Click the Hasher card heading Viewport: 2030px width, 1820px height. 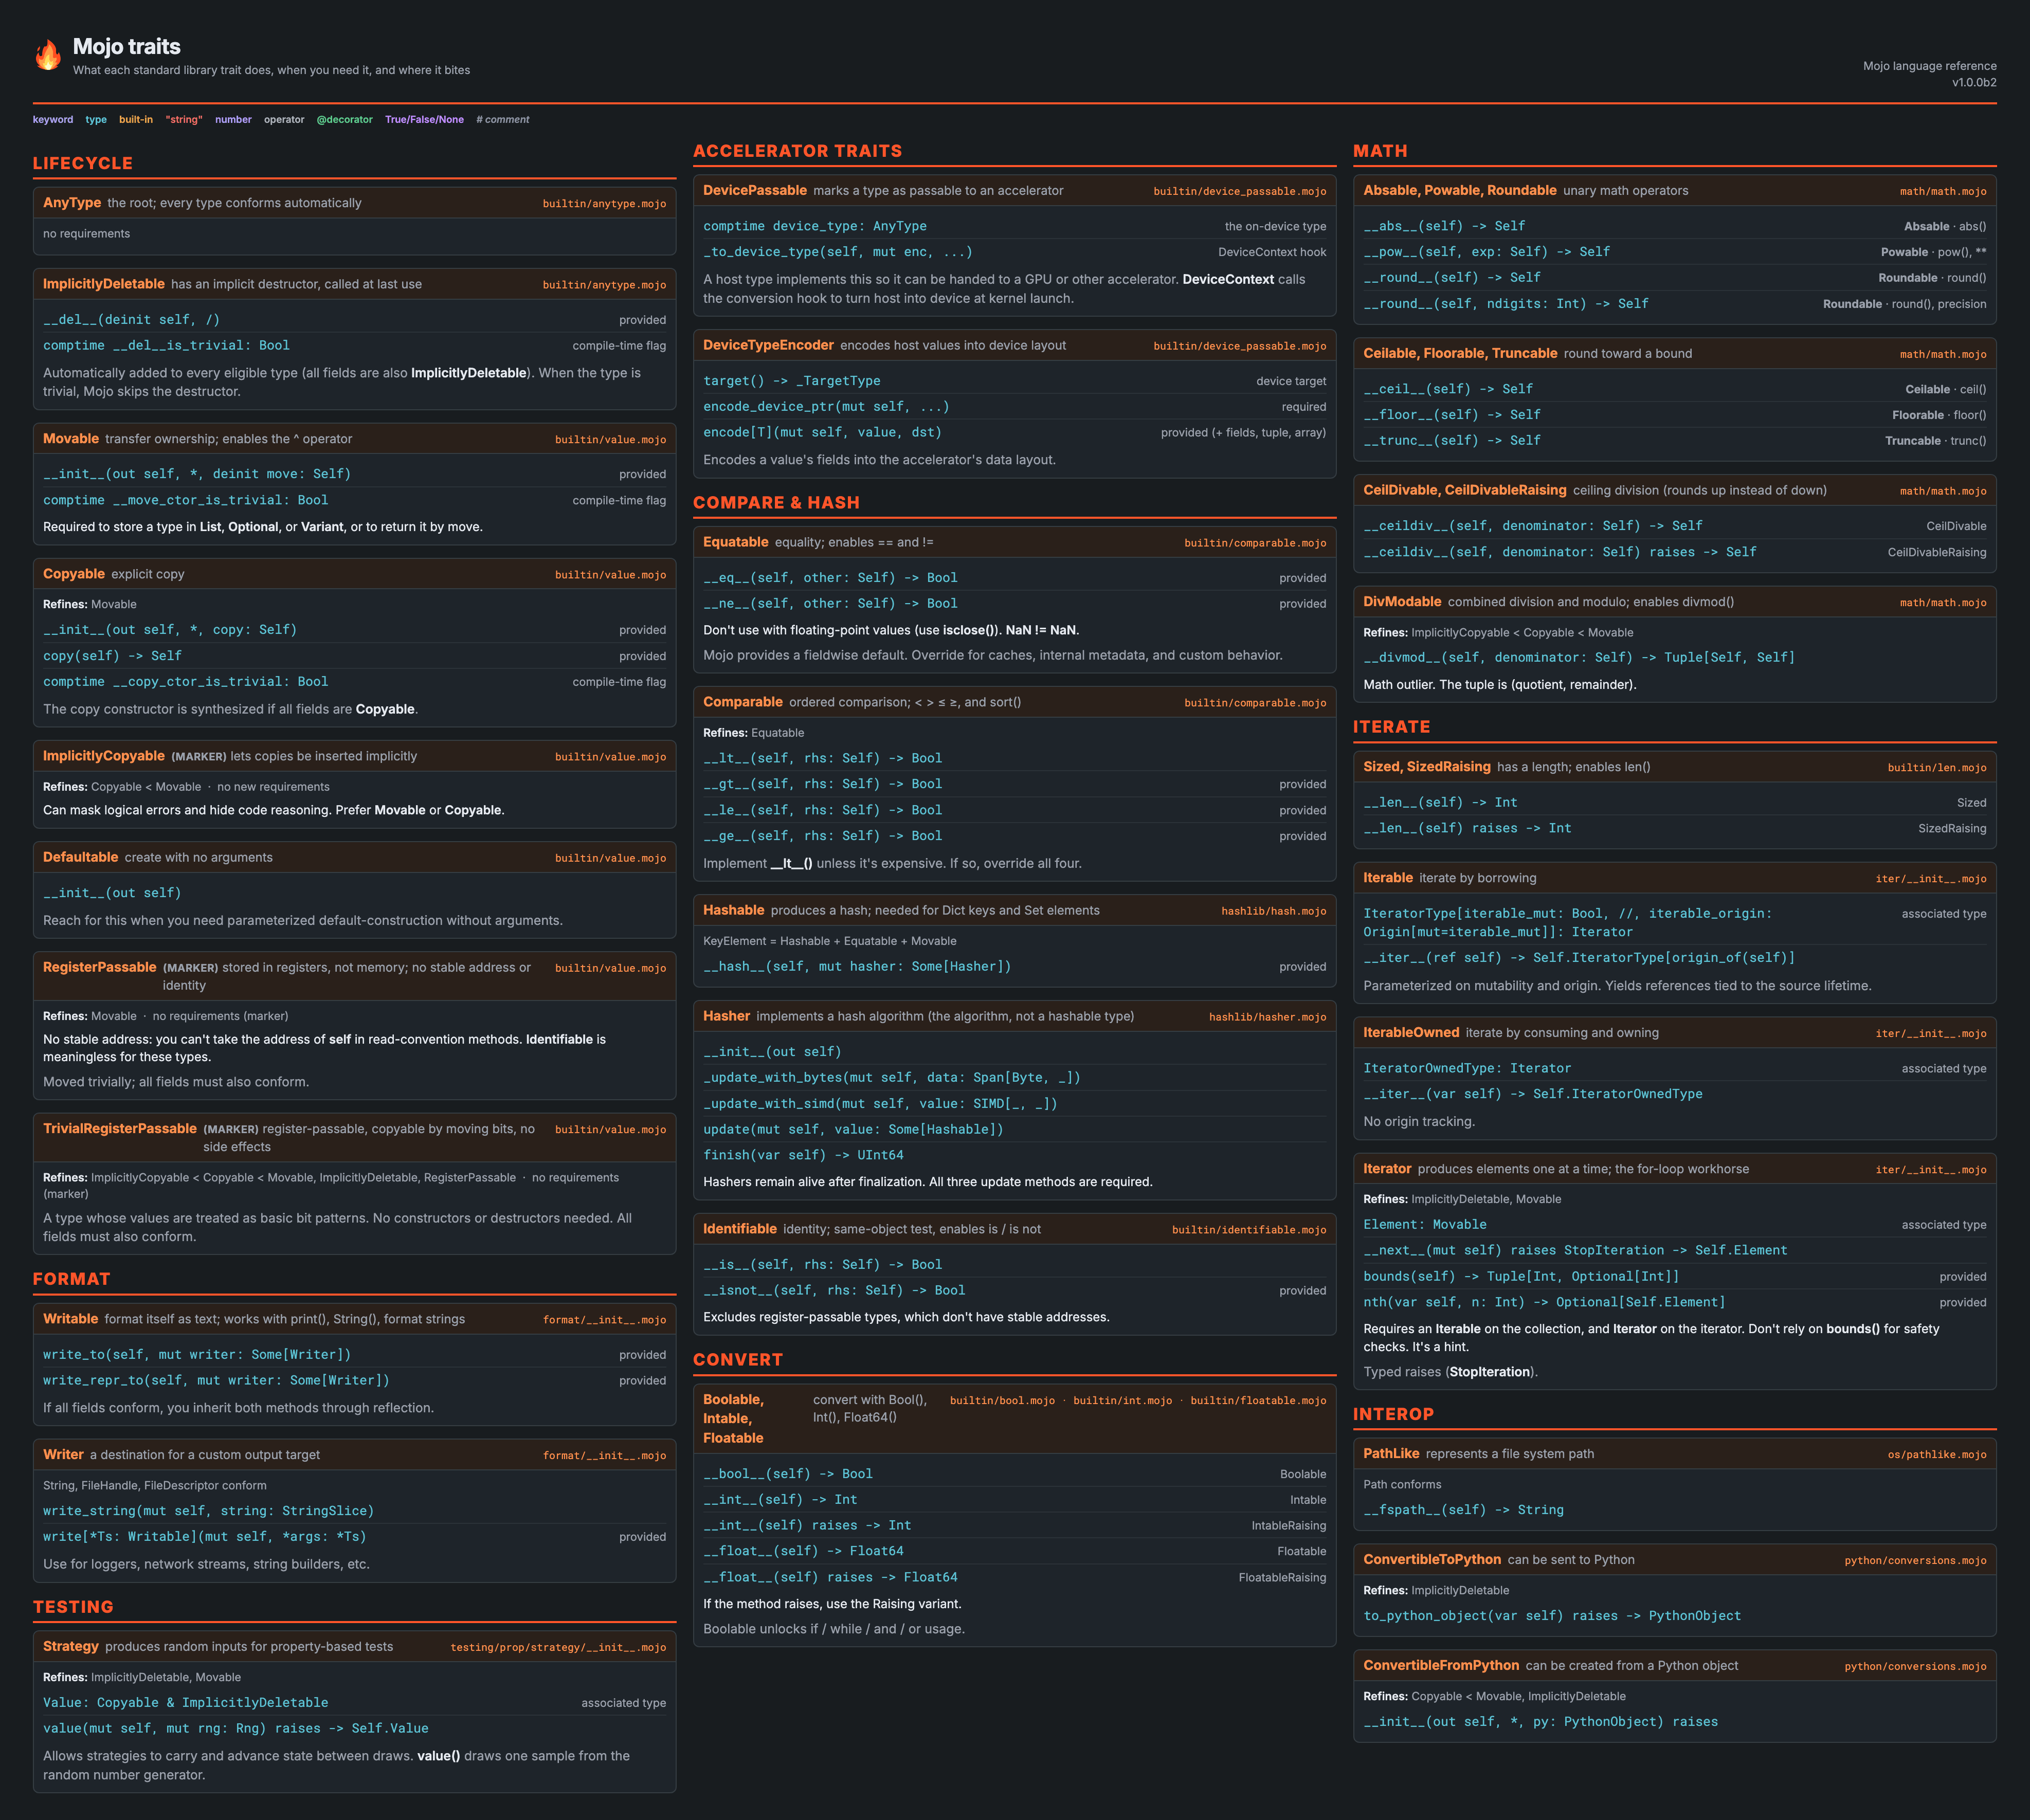pyautogui.click(x=726, y=1016)
